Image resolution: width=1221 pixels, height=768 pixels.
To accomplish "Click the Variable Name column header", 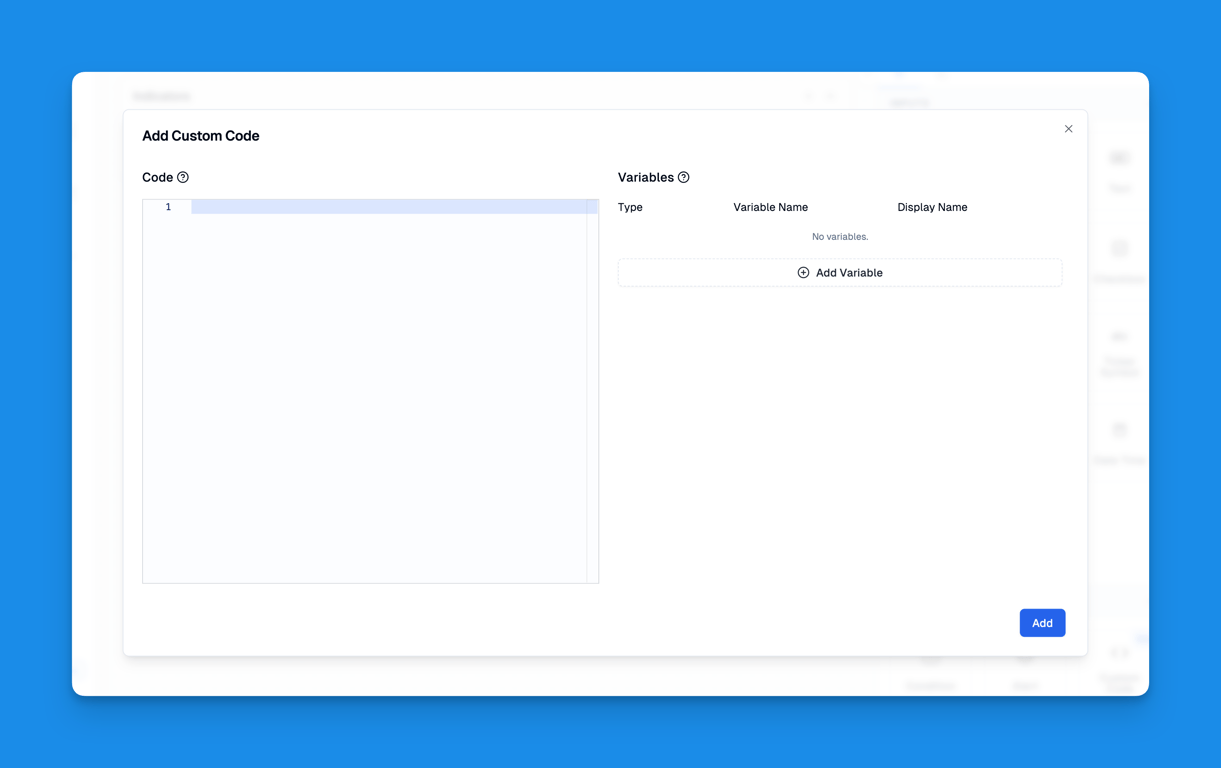I will [770, 207].
